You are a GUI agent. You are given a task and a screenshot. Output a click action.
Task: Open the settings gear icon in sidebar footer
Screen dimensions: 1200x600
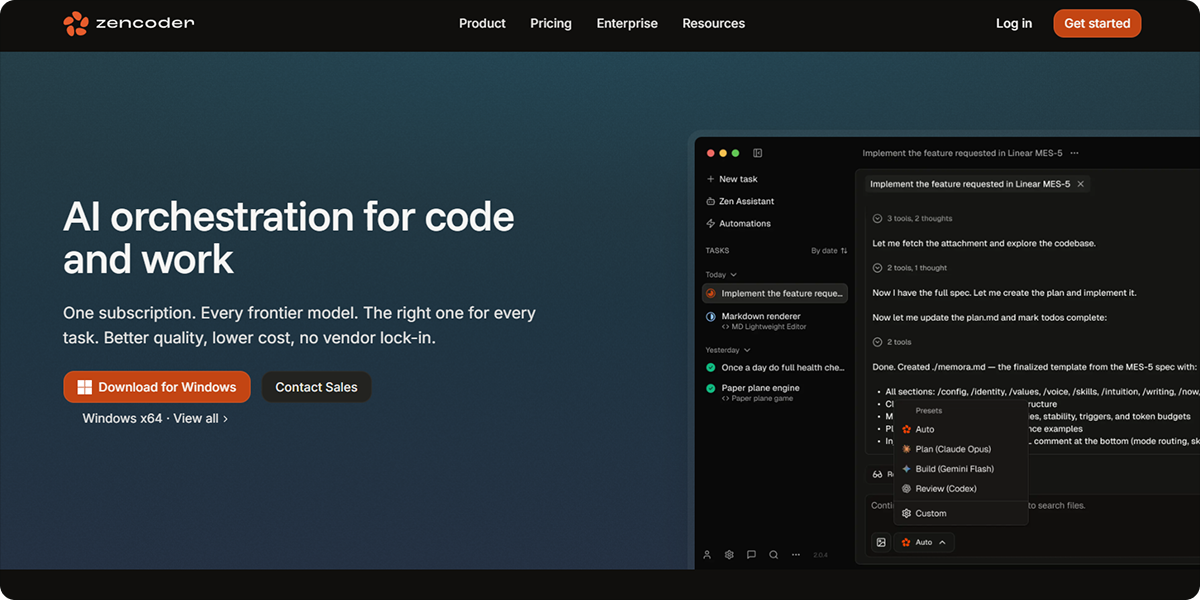tap(729, 555)
